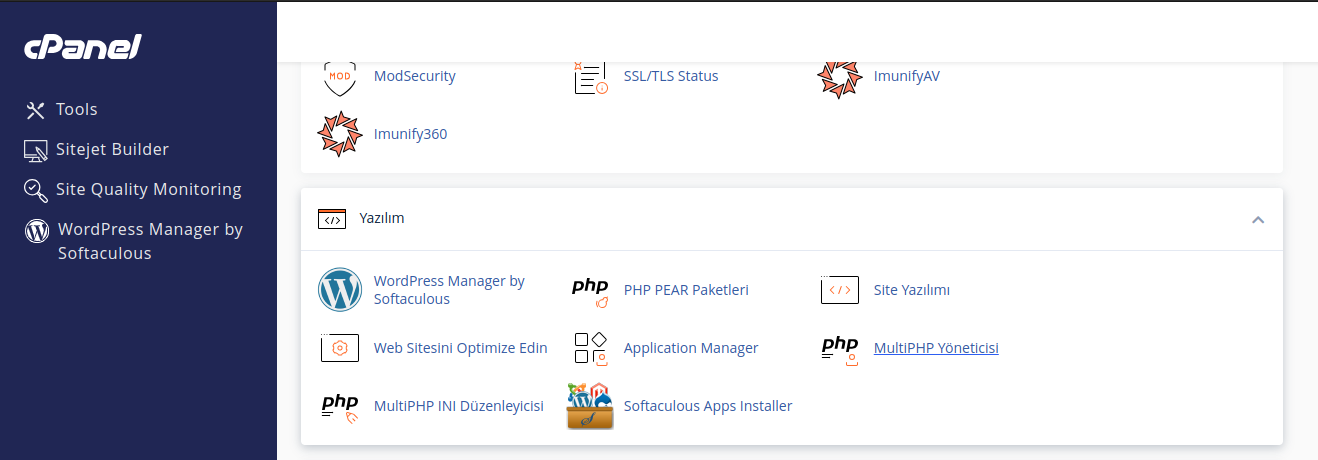
Task: Click the cPanel logo
Action: (83, 47)
